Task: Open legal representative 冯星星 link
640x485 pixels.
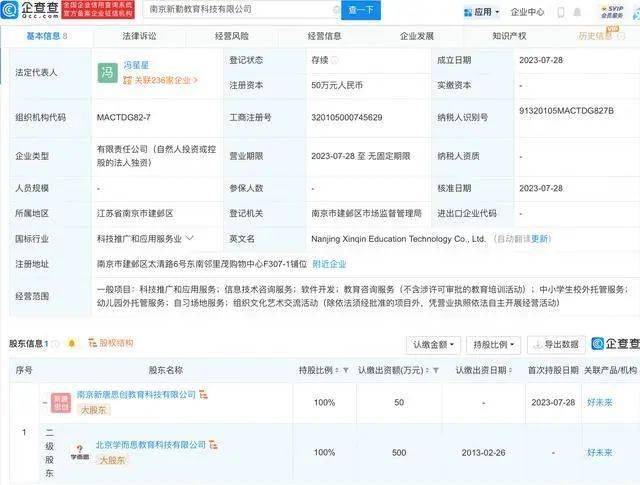Action: point(136,65)
